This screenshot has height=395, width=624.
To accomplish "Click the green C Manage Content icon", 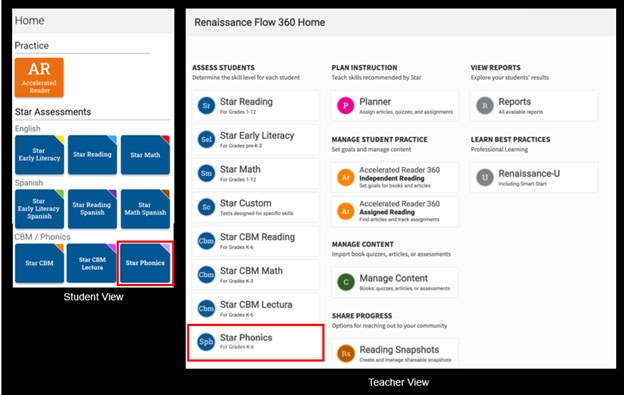I will (345, 282).
